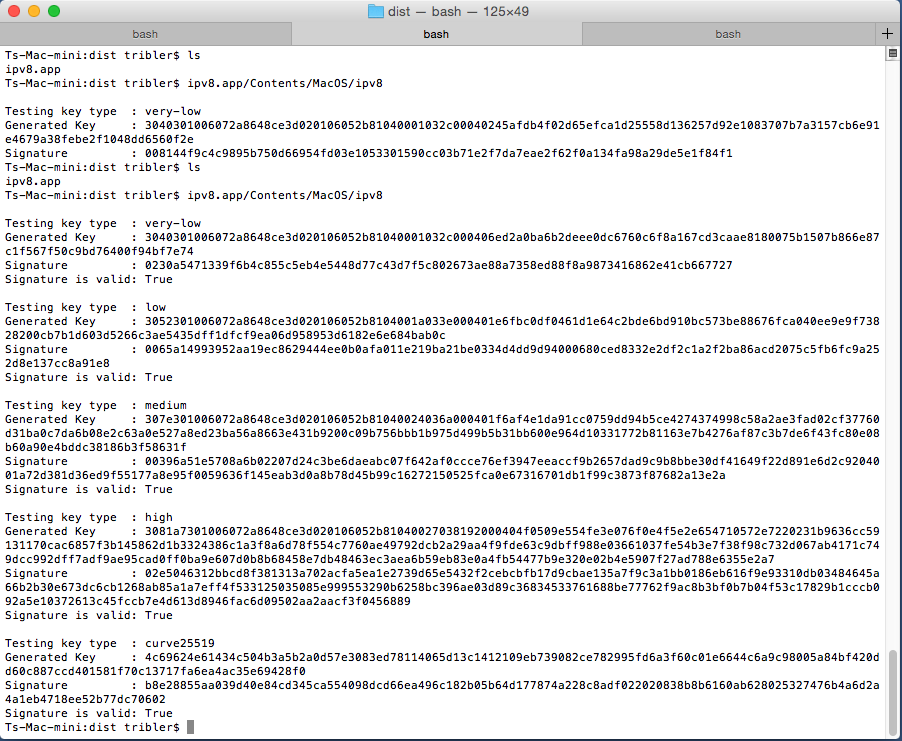Click 'Testing key type : low' line

[85, 307]
